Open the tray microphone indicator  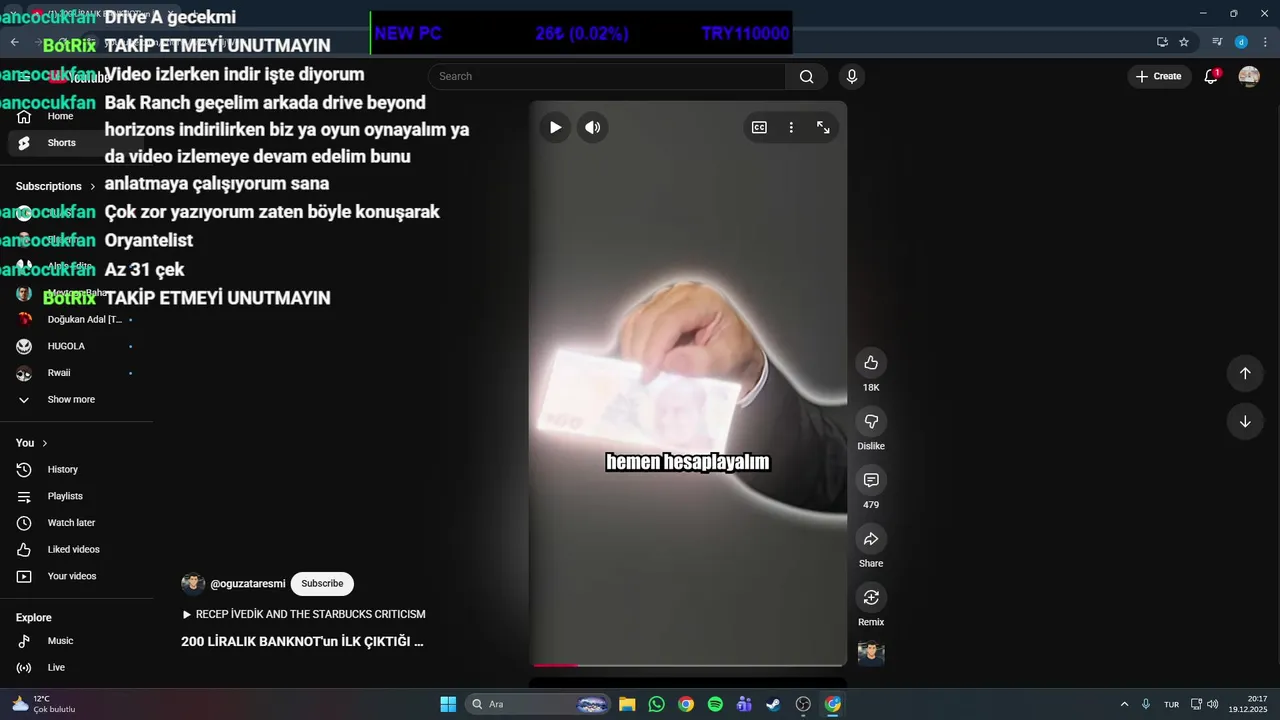click(1146, 704)
